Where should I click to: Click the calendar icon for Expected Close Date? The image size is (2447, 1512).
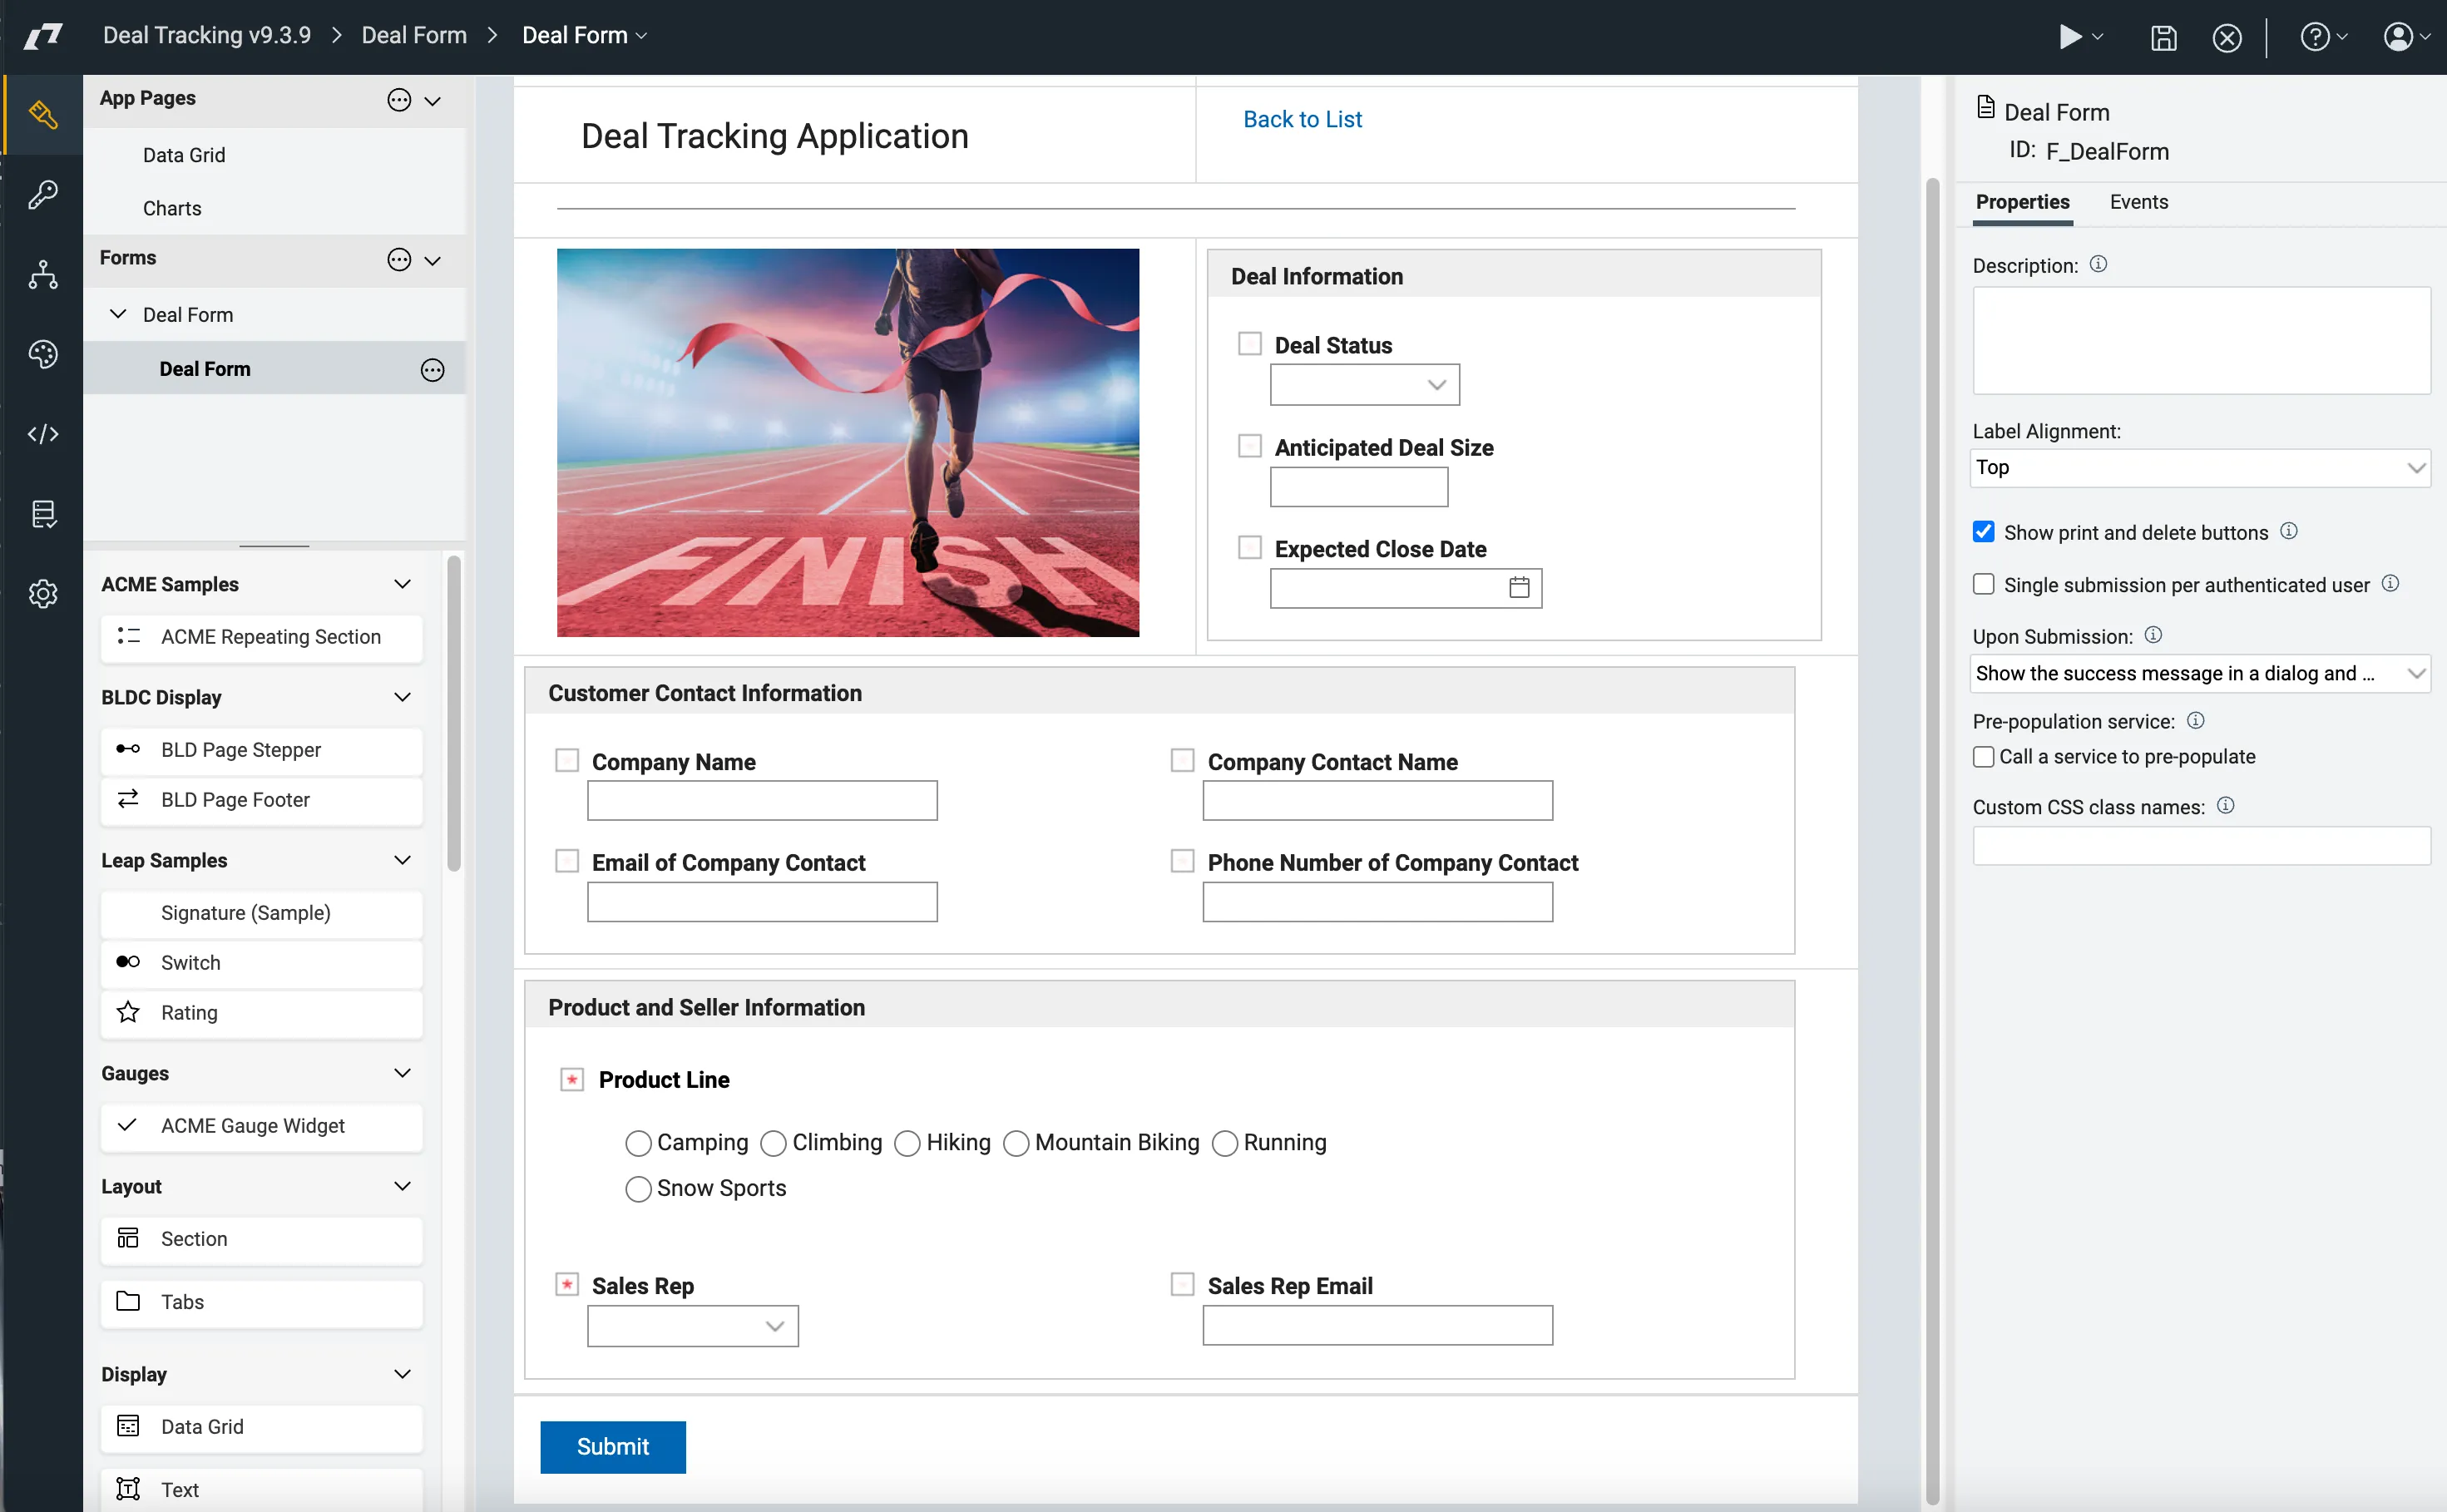point(1518,588)
